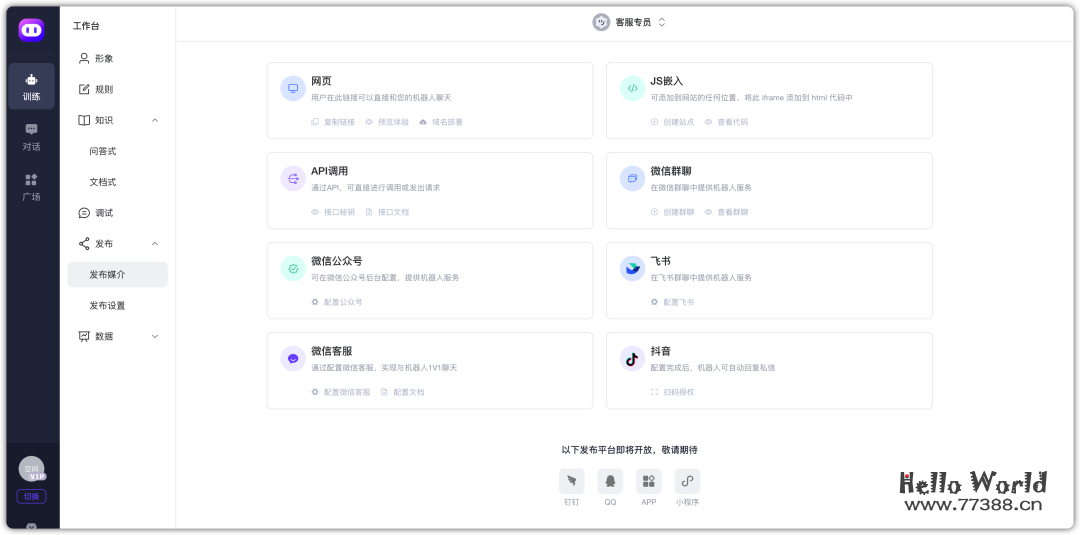Click 预览体验 on the 网页 card
Image resolution: width=1080 pixels, height=535 pixels.
(387, 122)
